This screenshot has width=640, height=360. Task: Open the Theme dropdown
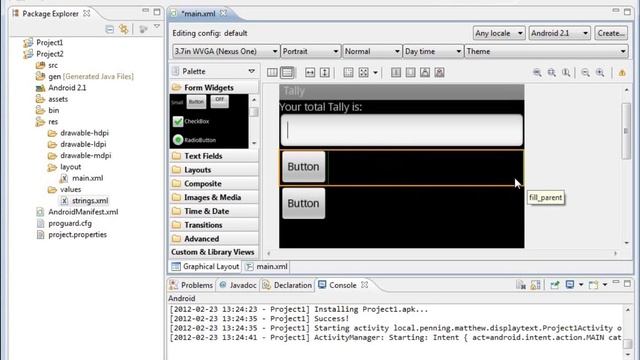(x=546, y=51)
